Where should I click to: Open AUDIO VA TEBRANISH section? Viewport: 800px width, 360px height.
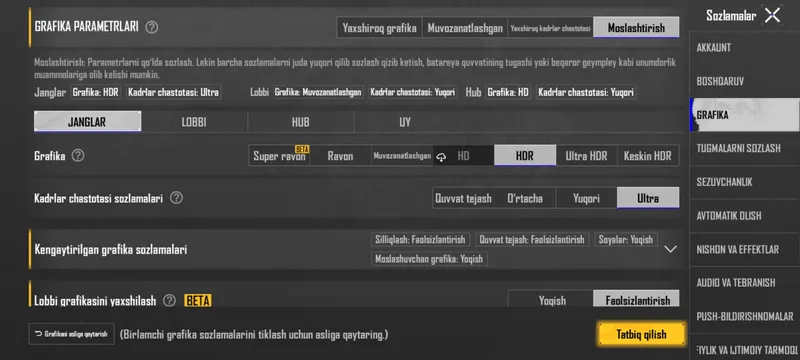click(744, 282)
